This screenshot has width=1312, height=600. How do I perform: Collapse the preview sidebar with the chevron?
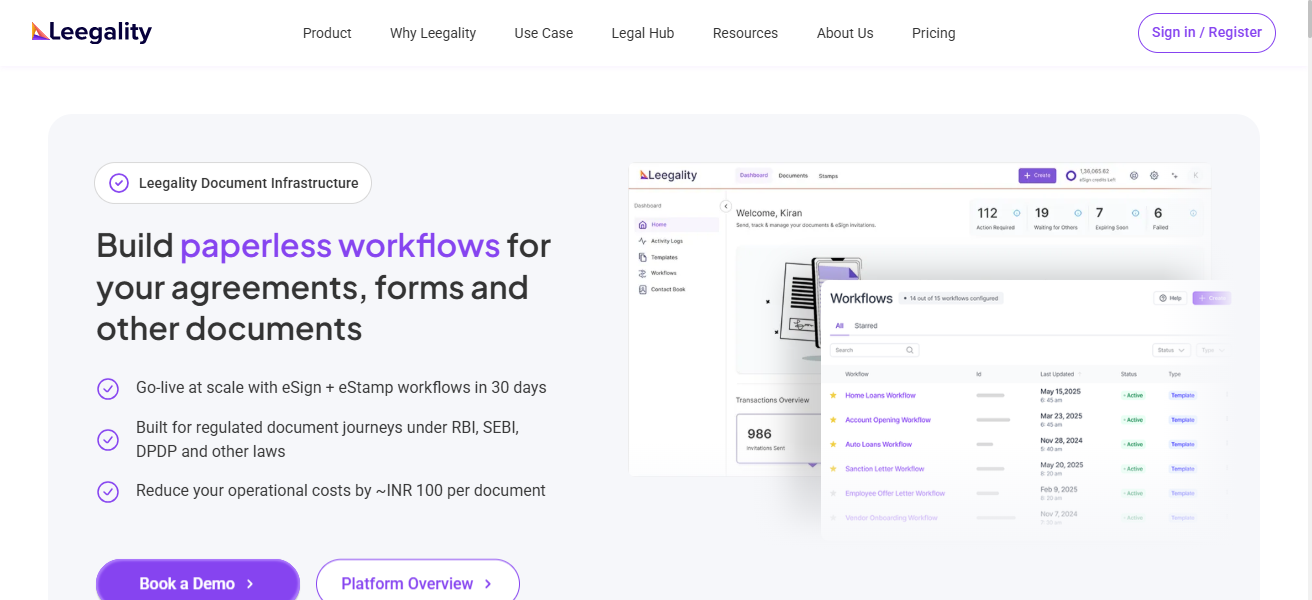(x=726, y=206)
